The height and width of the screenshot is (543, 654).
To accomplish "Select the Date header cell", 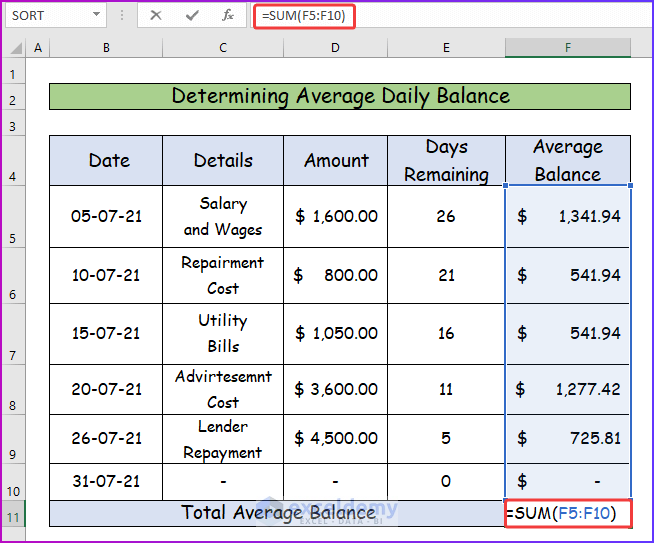I will click(x=108, y=160).
